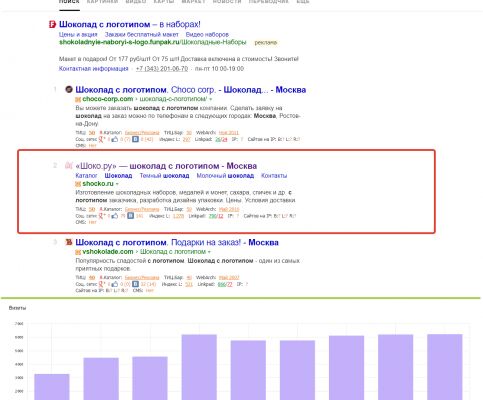Image resolution: width=483 pixels, height=400 pixels.
Task: Click the choco-corp brown round favicon
Action: (69, 89)
